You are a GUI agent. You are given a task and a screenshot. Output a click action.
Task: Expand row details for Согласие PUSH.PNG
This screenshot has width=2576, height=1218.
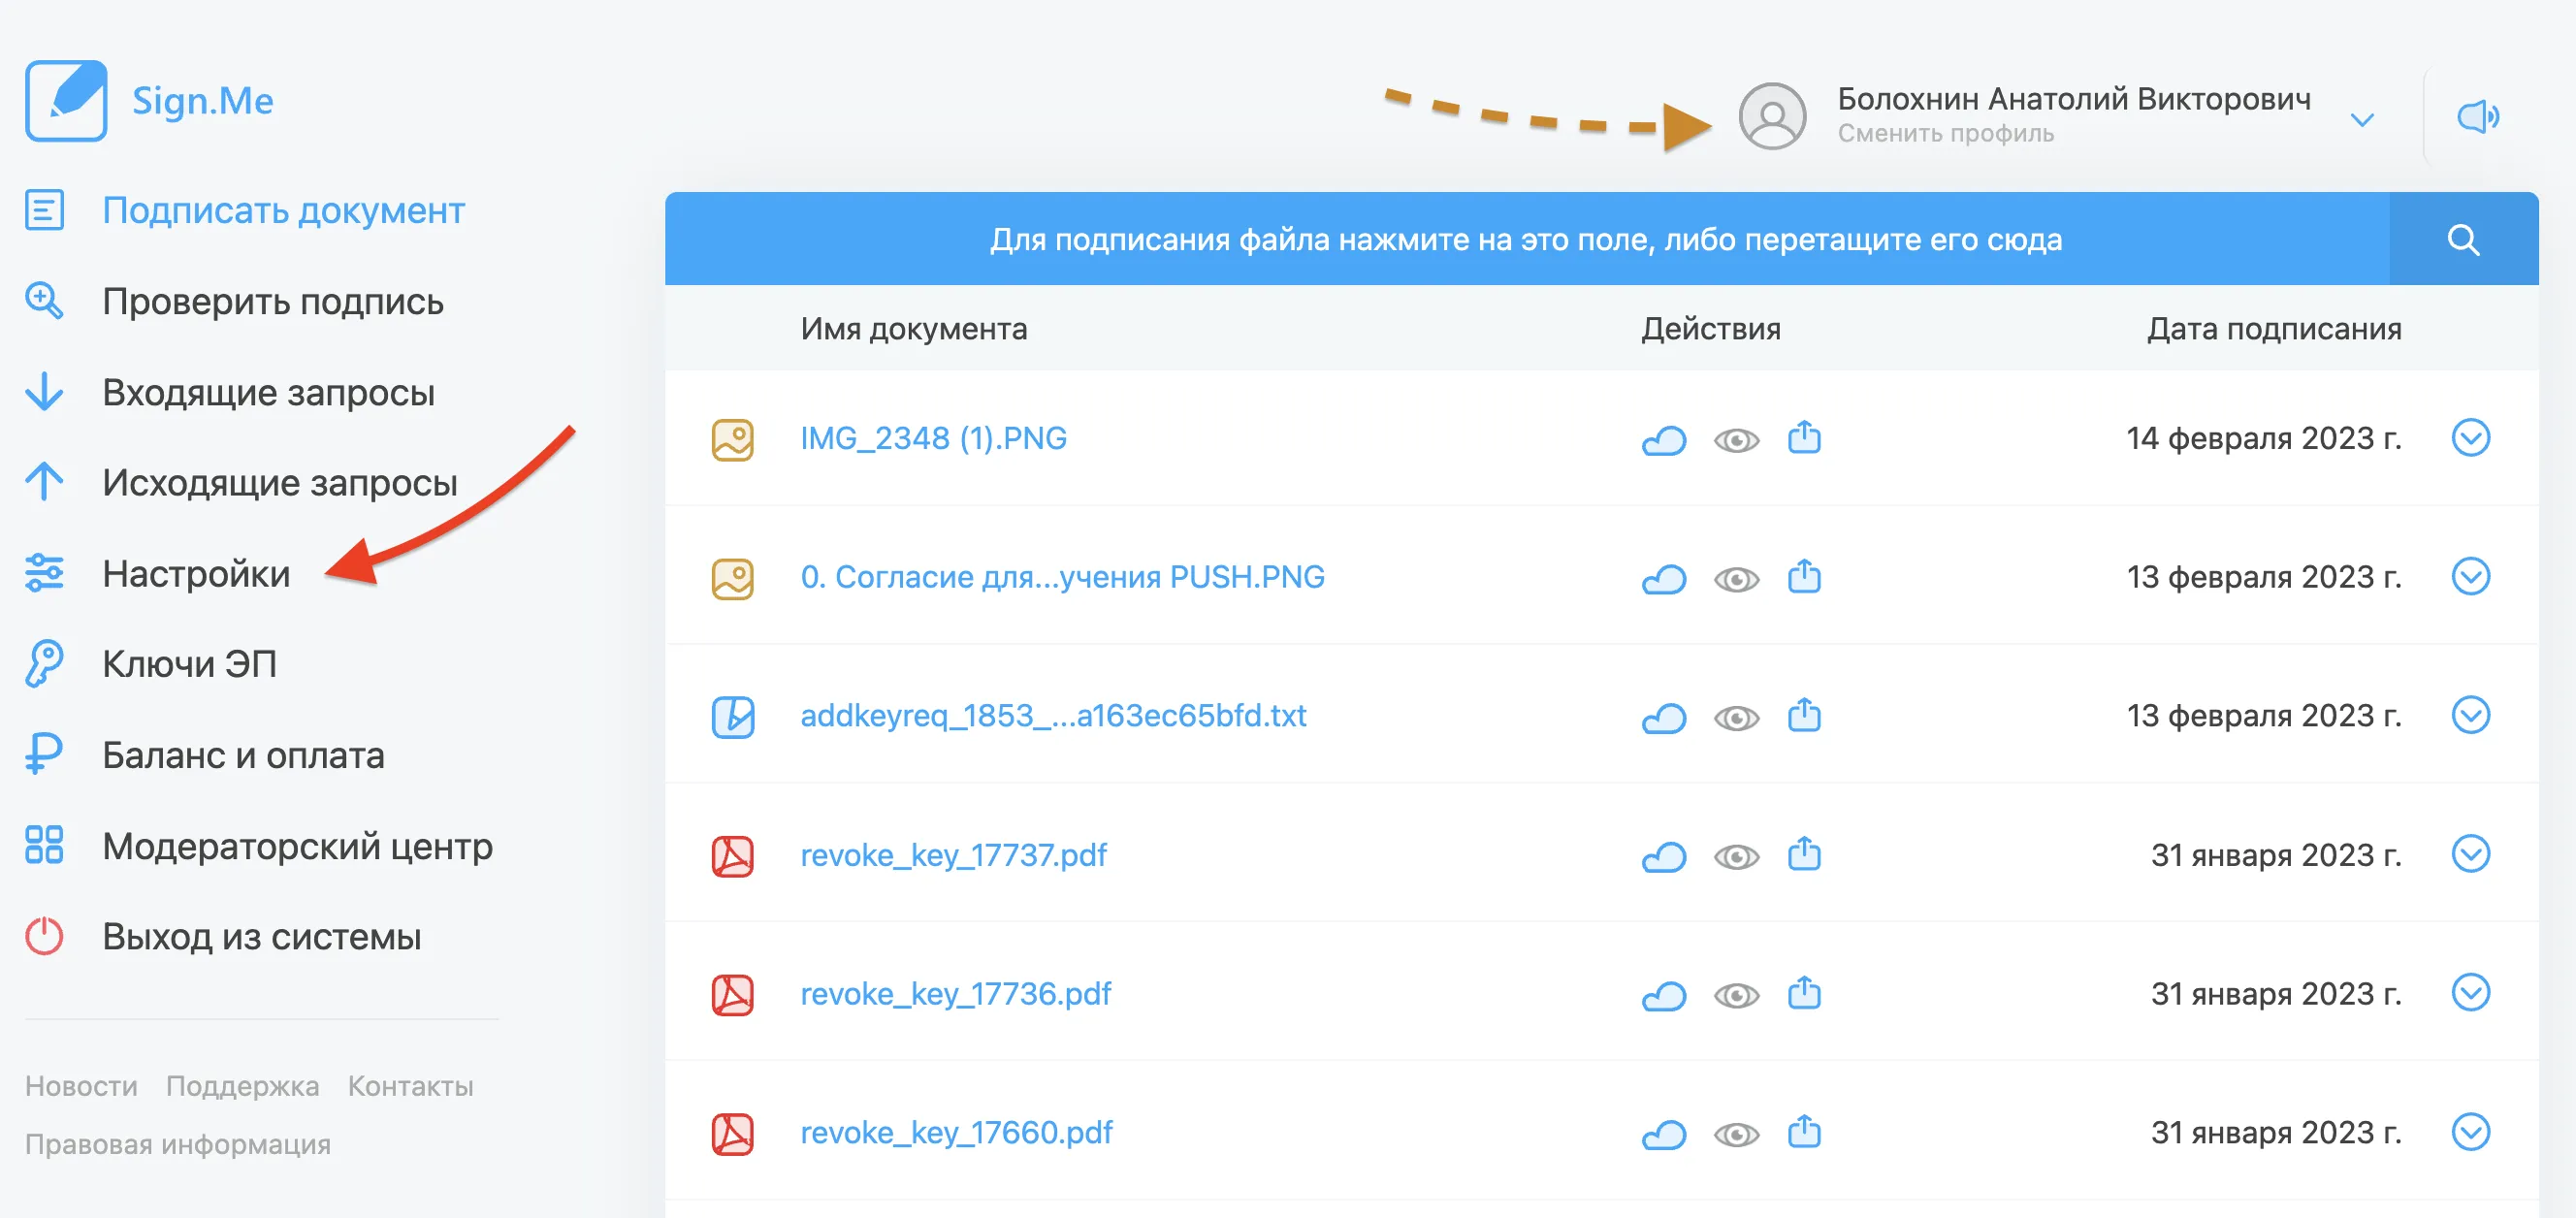(2471, 576)
